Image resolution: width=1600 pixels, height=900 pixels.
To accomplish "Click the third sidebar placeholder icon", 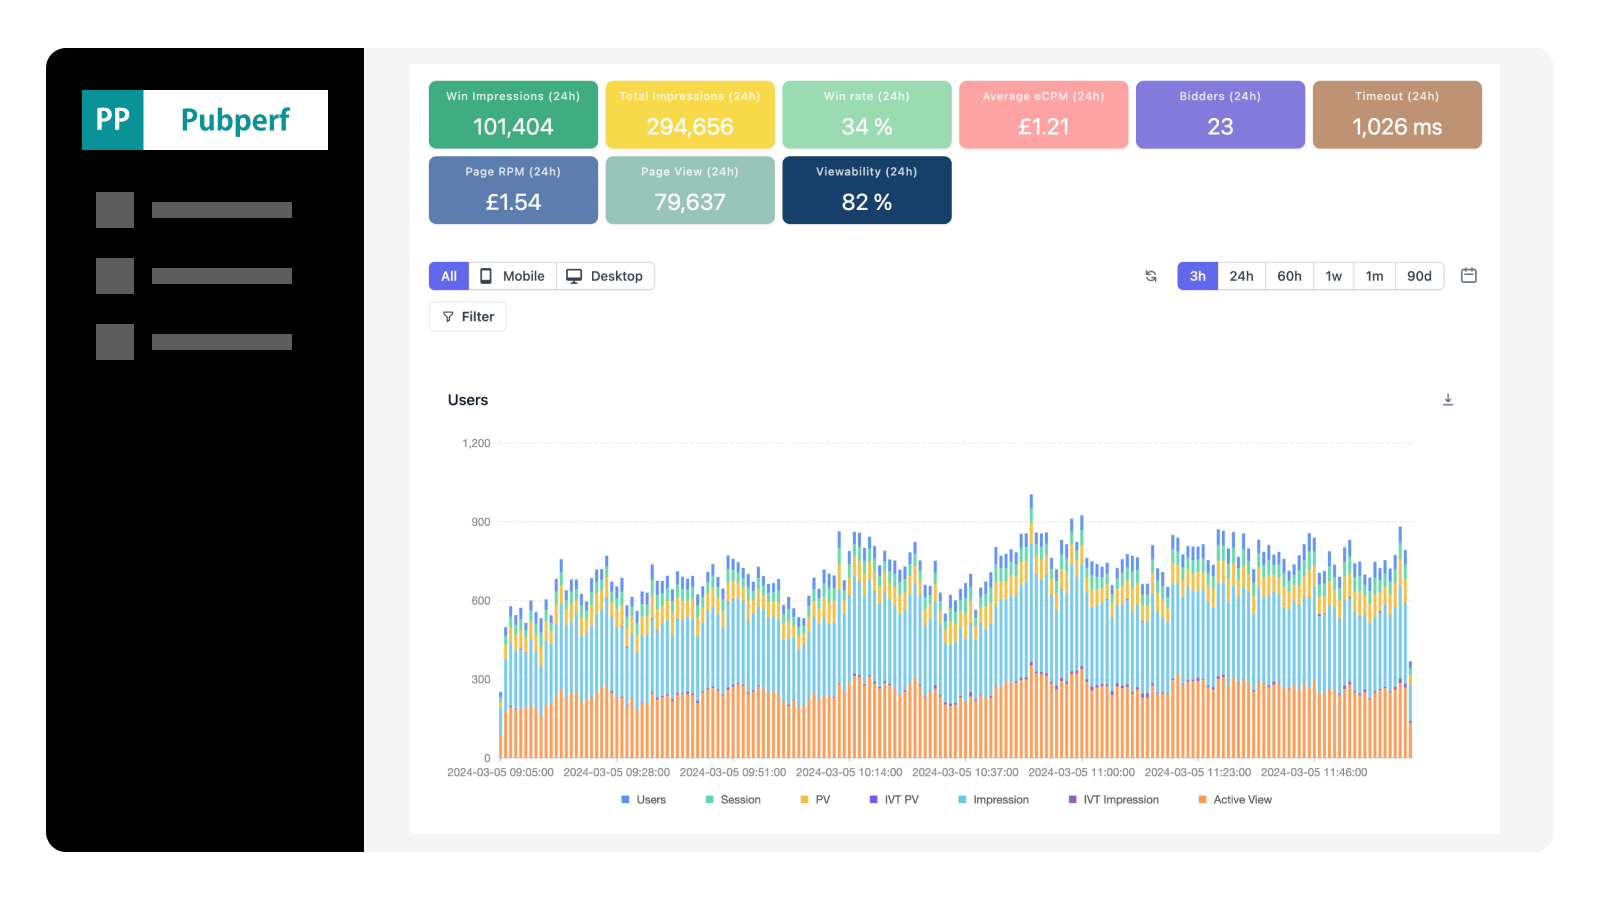I will (115, 342).
